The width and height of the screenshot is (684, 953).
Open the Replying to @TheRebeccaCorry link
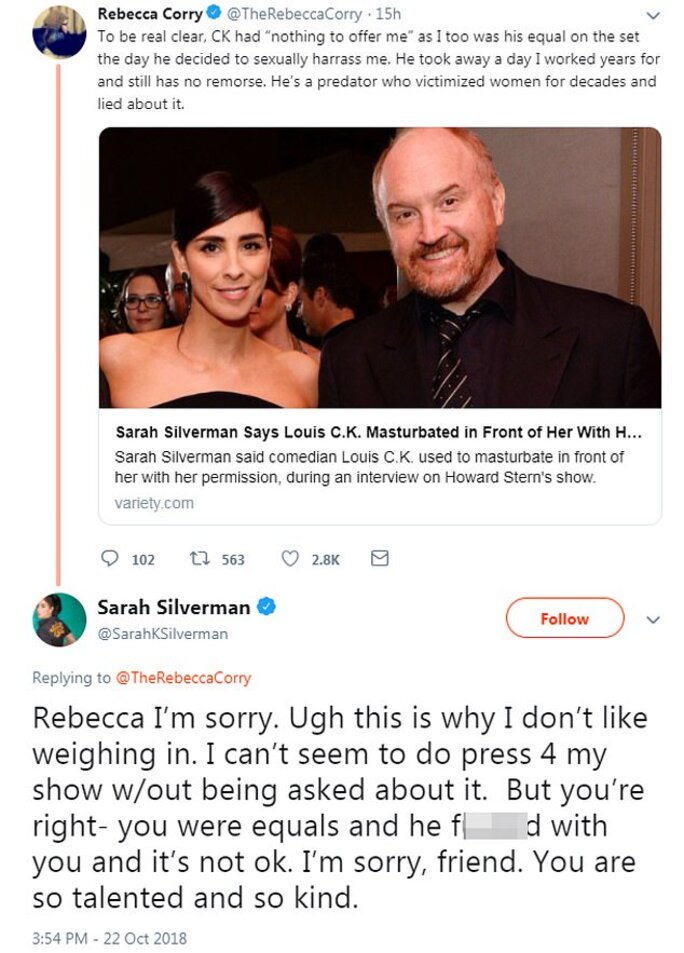tap(183, 678)
